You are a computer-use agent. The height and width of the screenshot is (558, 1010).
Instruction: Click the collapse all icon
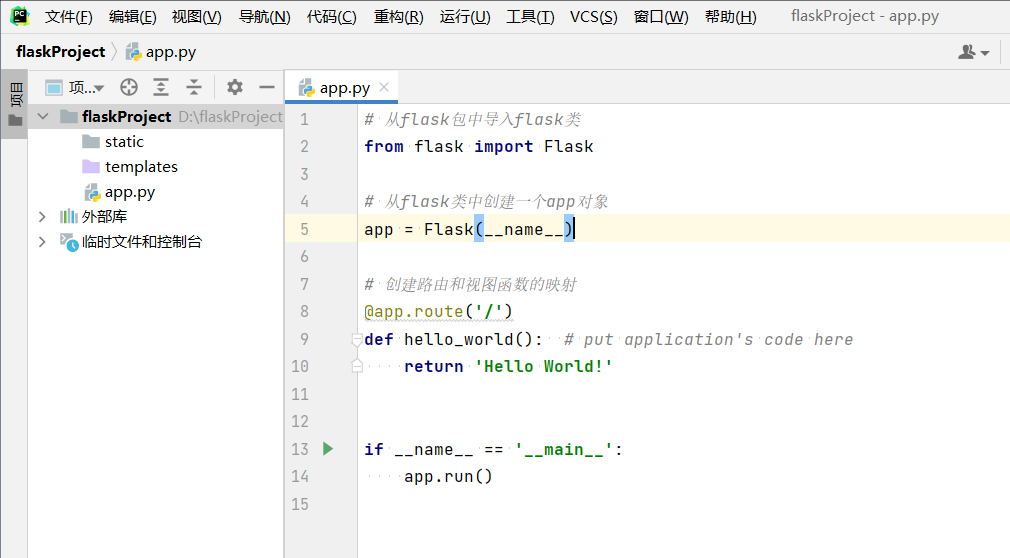[x=193, y=87]
